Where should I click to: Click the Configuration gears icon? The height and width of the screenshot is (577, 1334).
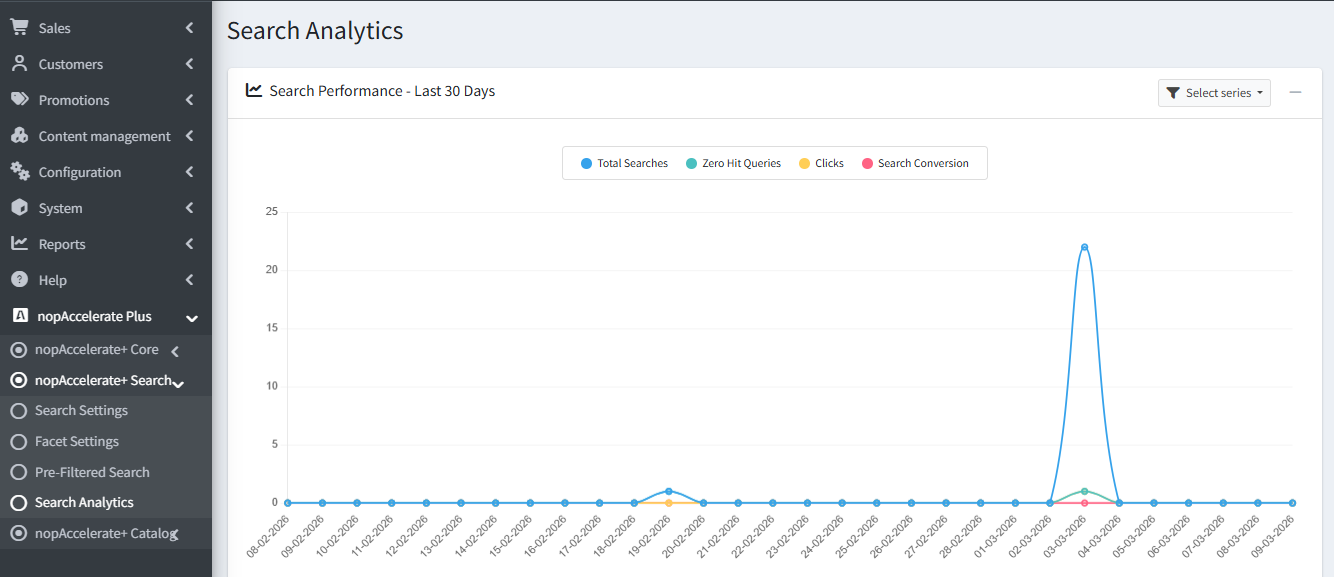click(19, 172)
